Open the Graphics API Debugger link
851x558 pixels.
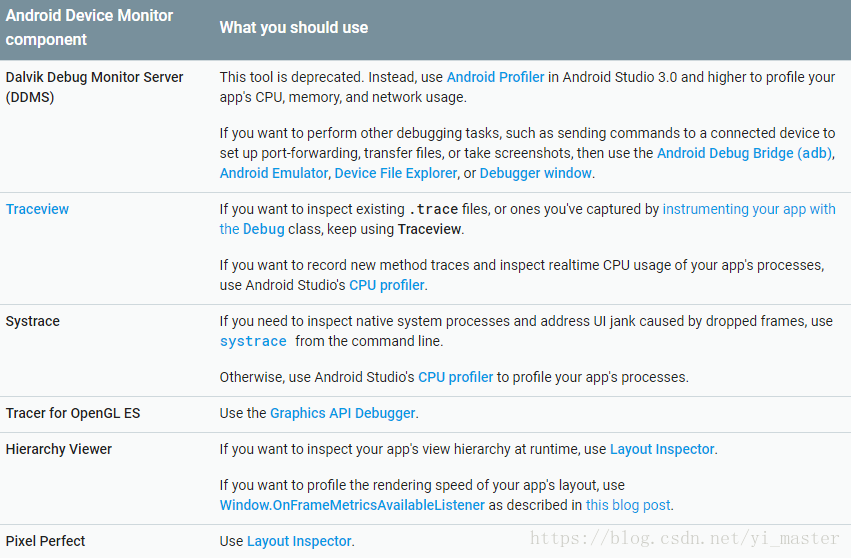(x=342, y=413)
